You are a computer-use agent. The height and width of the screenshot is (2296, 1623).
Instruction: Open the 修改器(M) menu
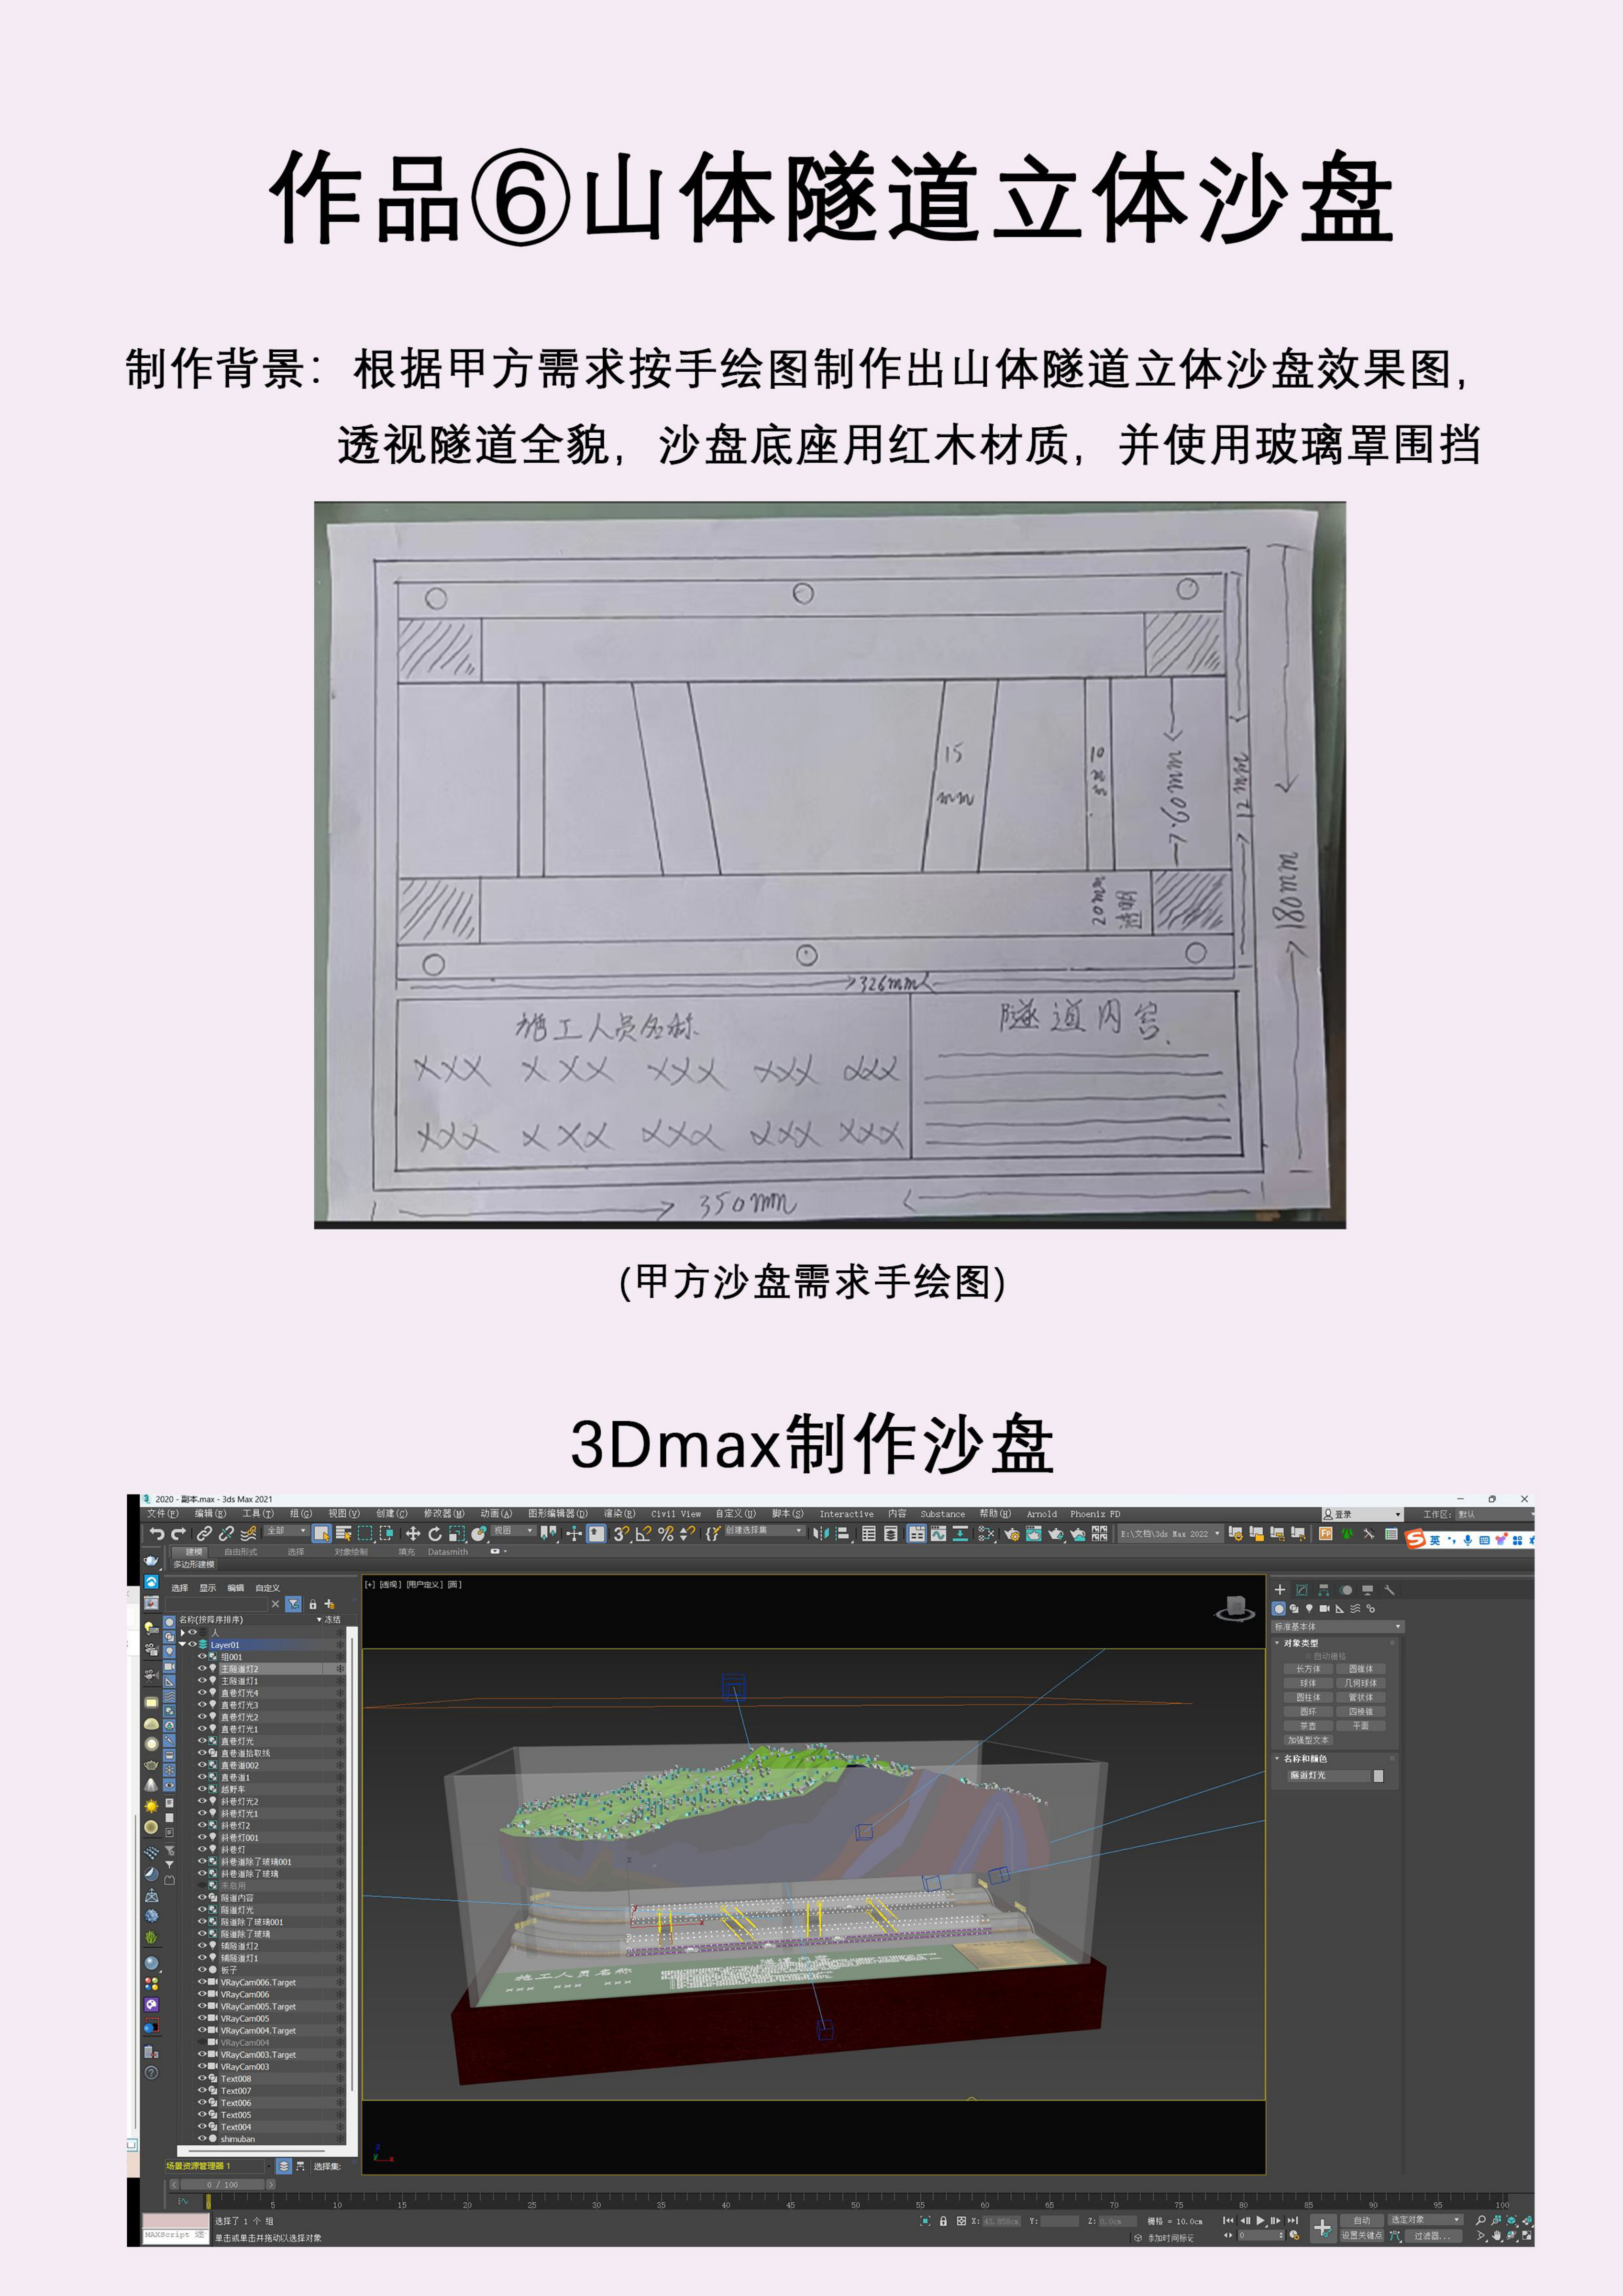[444, 1514]
